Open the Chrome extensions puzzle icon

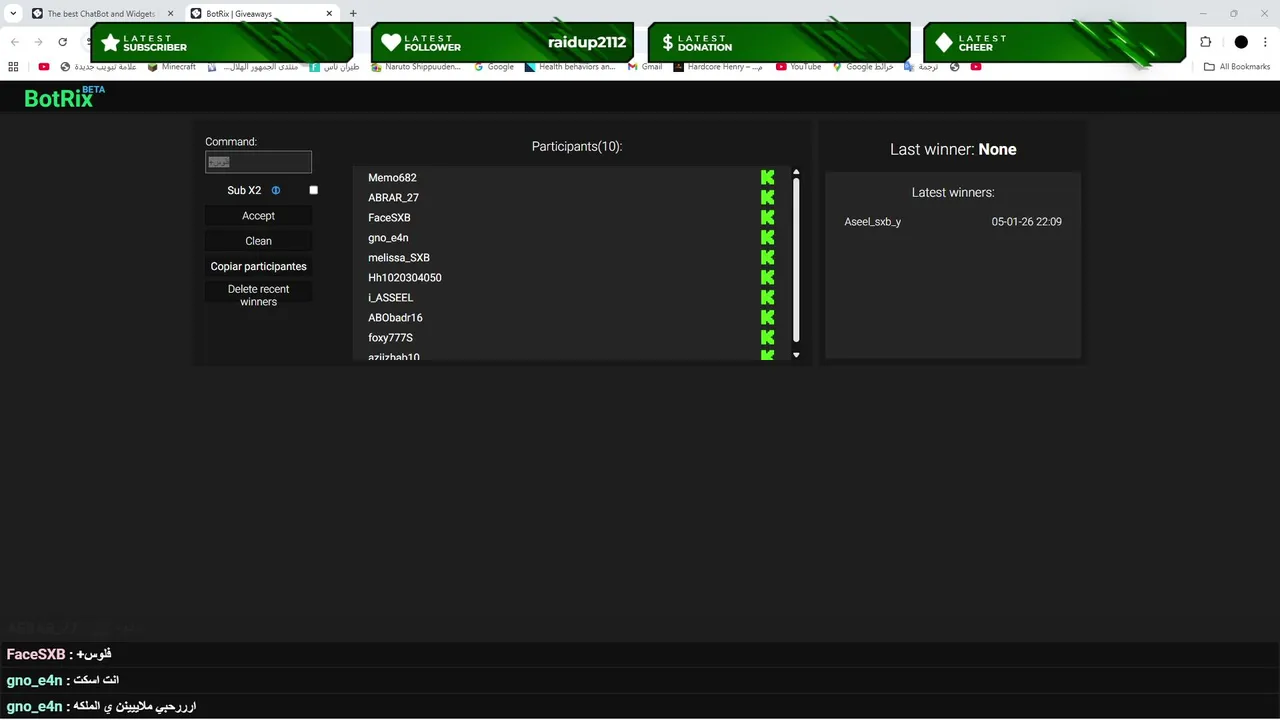tap(1205, 42)
